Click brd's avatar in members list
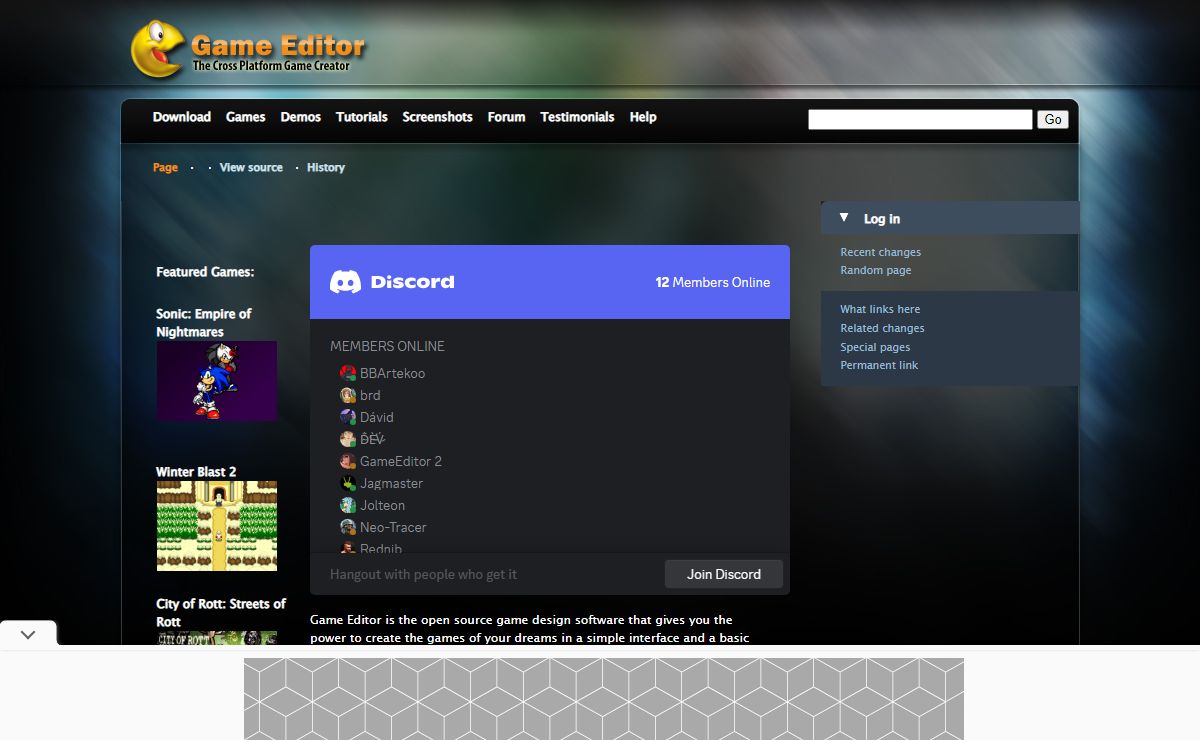Screen dimensions: 1200x740 pos(348,395)
